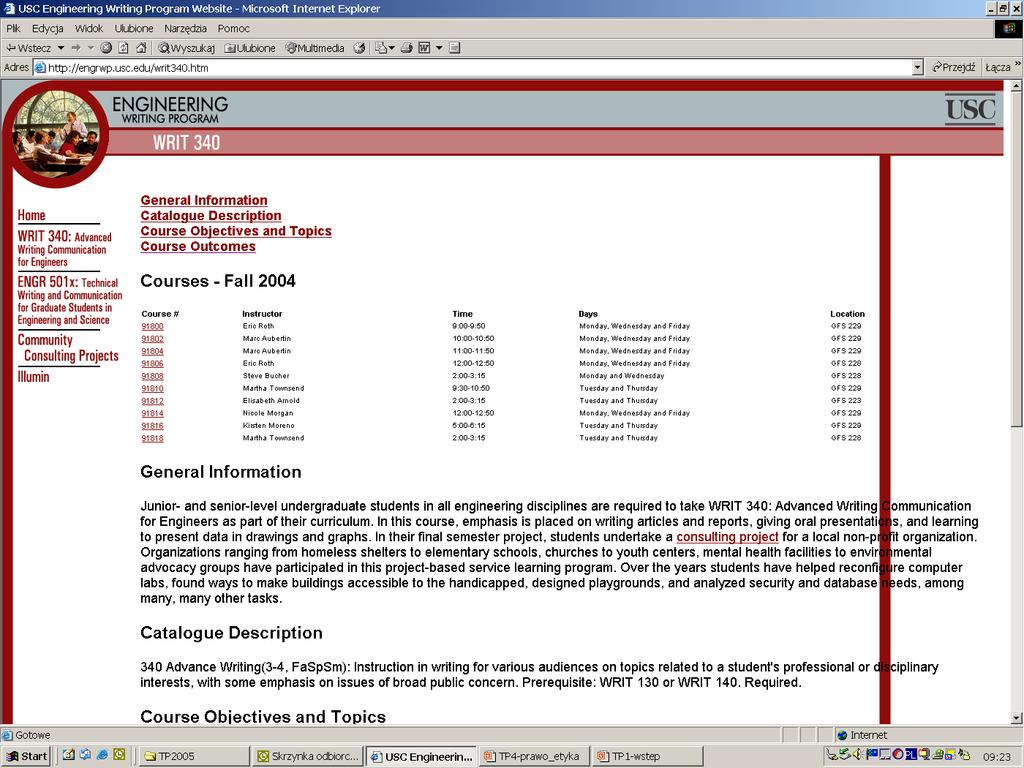Open WRIT 340 sidebar link
The image size is (1024, 768).
coord(64,248)
